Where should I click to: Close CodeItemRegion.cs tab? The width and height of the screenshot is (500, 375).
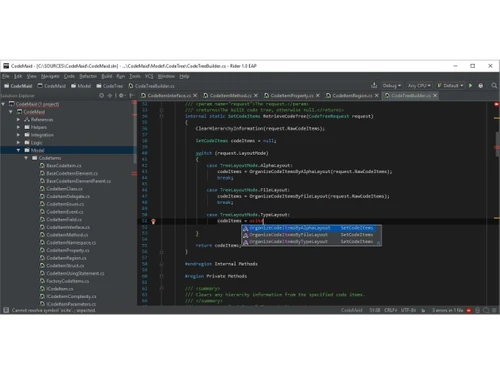376,95
